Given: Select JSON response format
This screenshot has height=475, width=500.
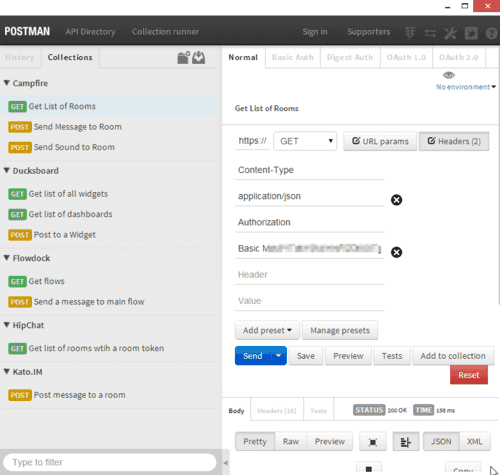Looking at the screenshot, I should [x=441, y=442].
